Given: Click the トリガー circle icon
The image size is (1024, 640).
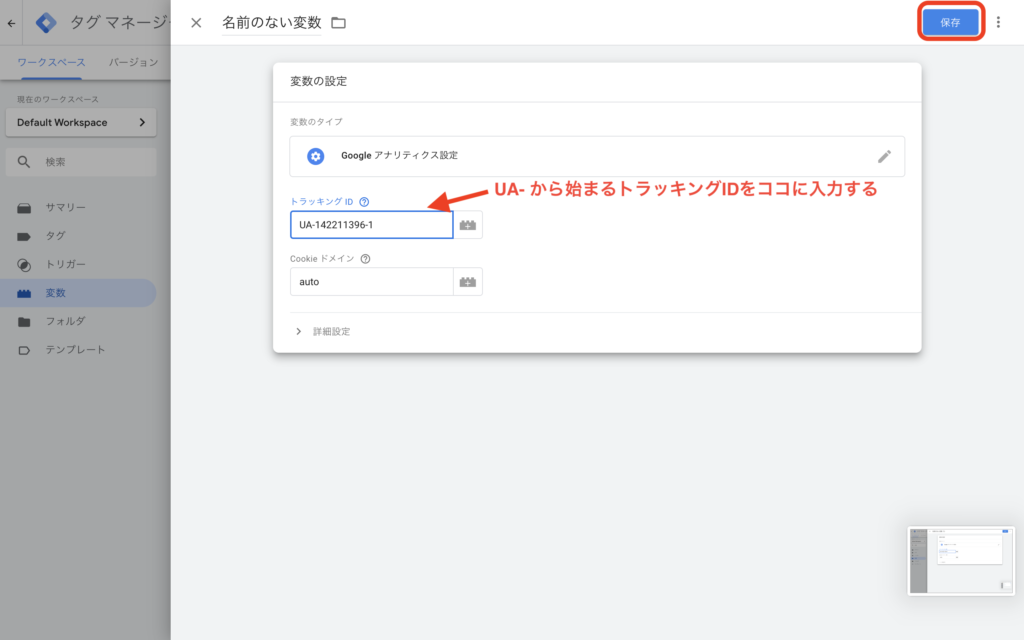Looking at the screenshot, I should tap(24, 264).
